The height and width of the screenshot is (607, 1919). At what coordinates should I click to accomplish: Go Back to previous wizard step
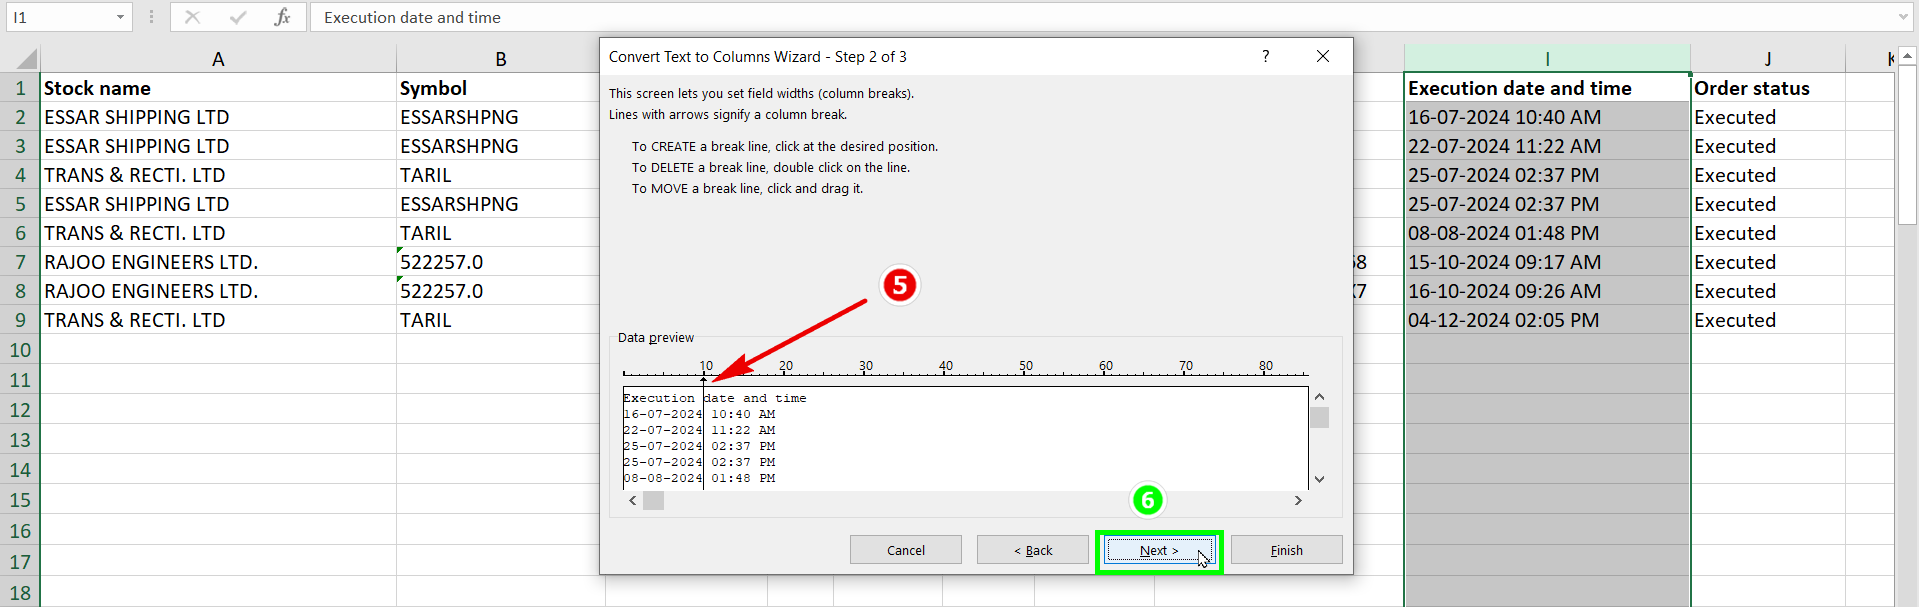pyautogui.click(x=1032, y=550)
